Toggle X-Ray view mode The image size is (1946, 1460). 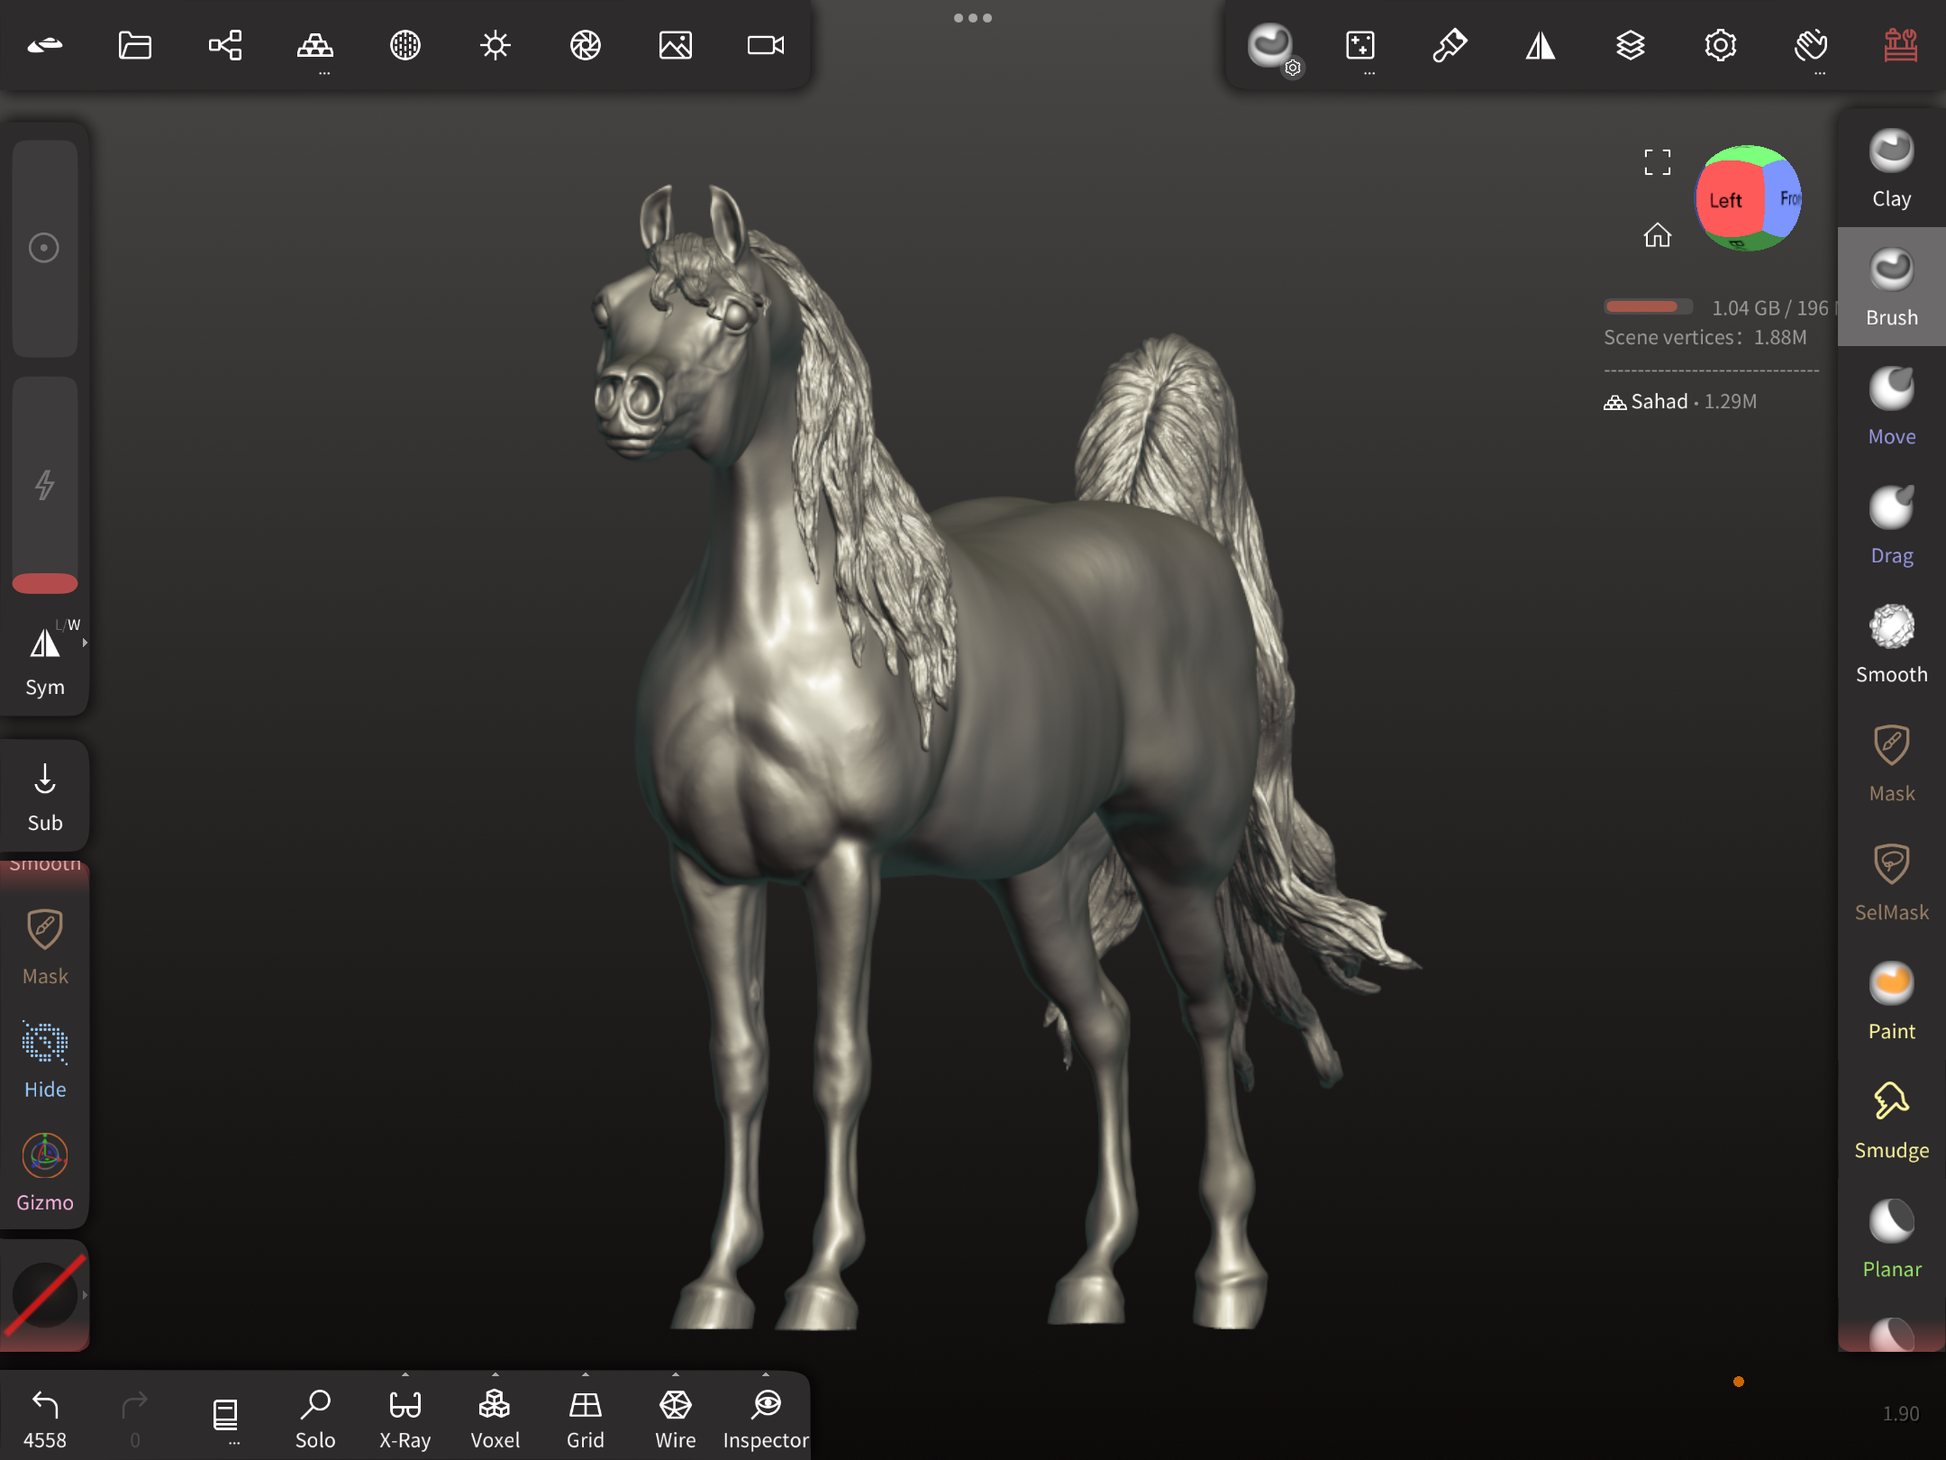coord(405,1416)
